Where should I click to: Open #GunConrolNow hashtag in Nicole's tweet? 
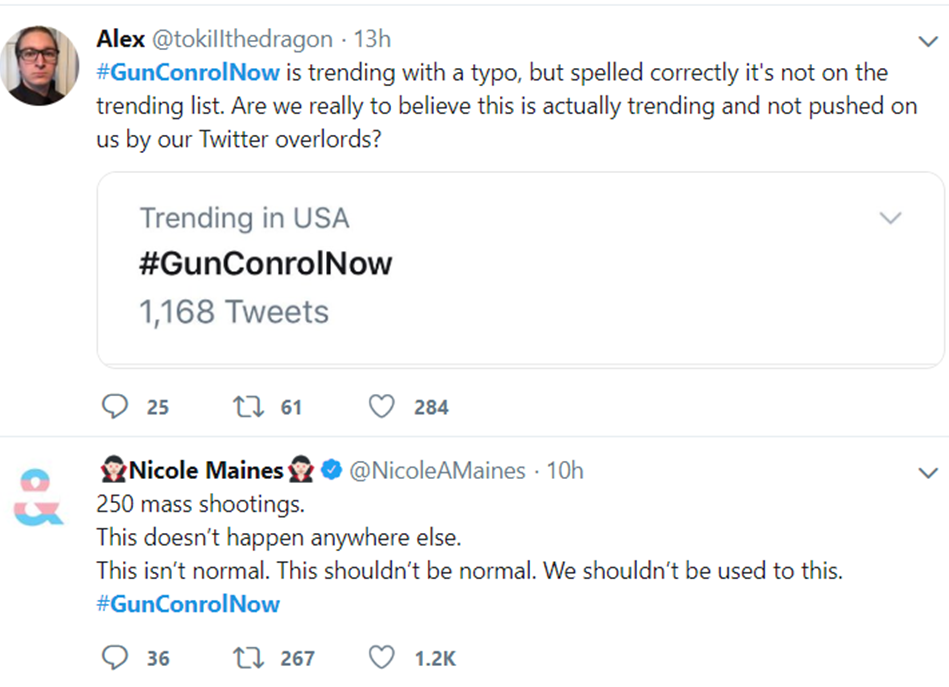tap(188, 603)
